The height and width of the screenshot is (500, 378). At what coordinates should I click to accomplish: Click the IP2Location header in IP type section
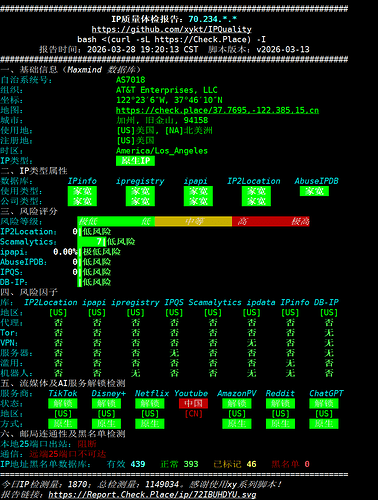[254, 181]
